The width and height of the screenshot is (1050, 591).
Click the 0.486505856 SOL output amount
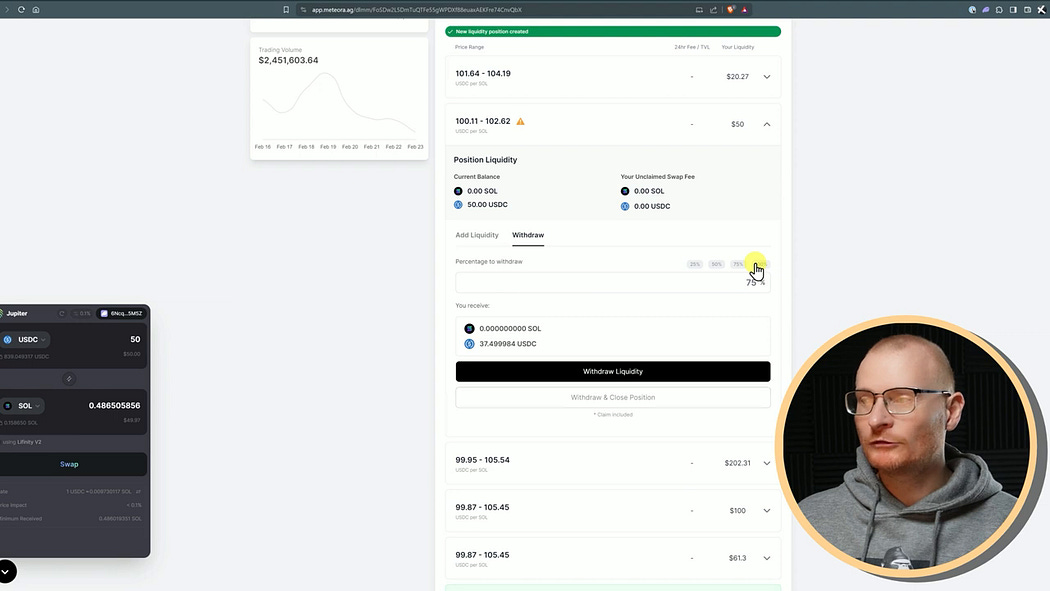(115, 406)
